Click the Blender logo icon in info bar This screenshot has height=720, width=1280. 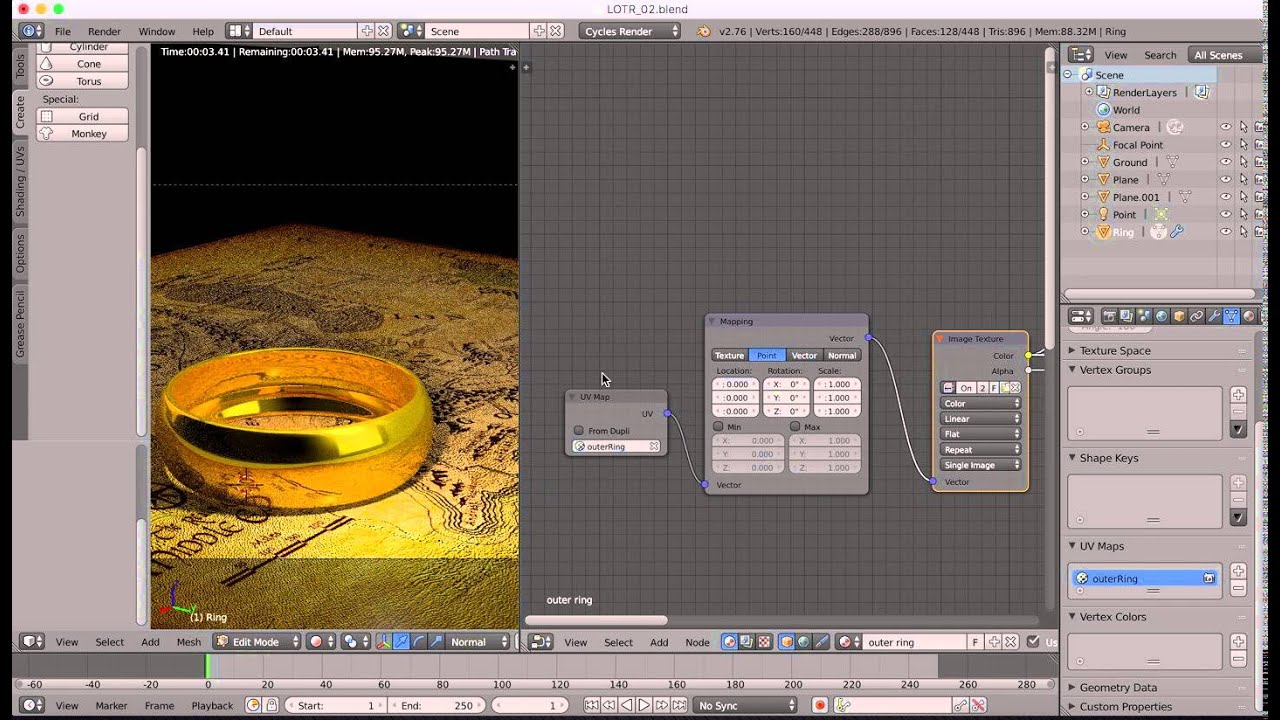pos(703,31)
